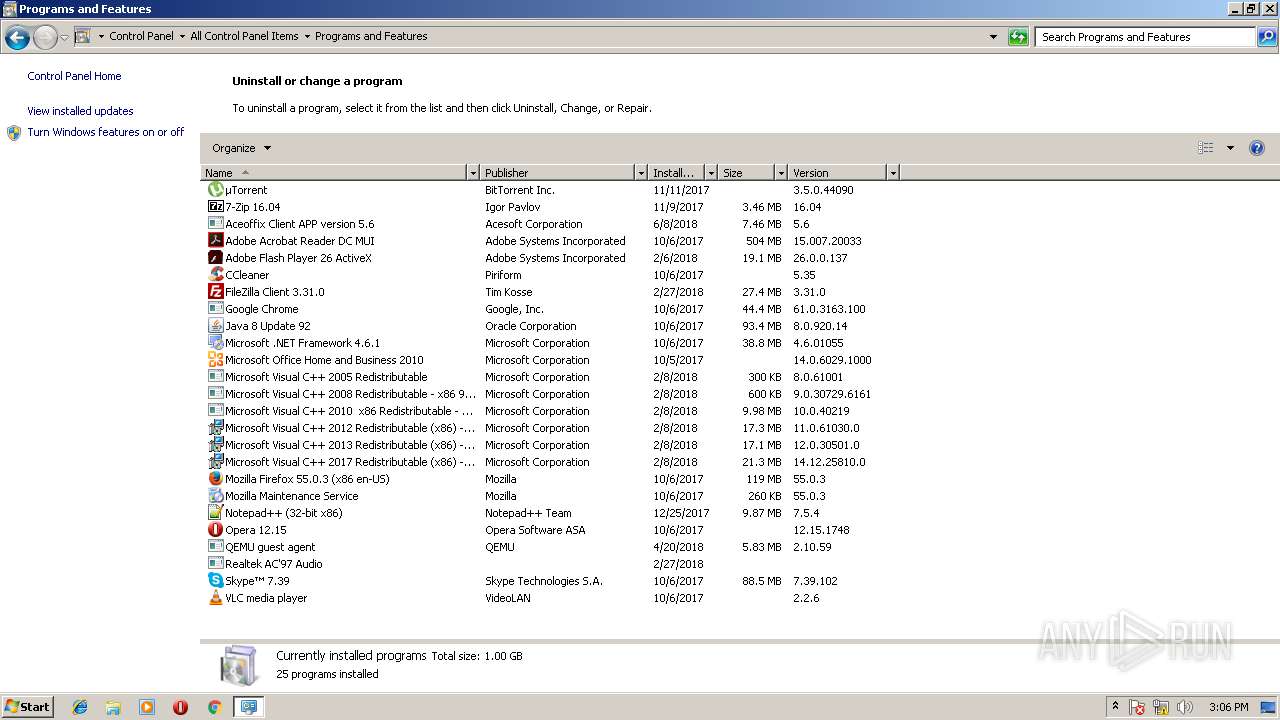Sort by the Name column header
The image size is (1280, 720).
(x=334, y=173)
